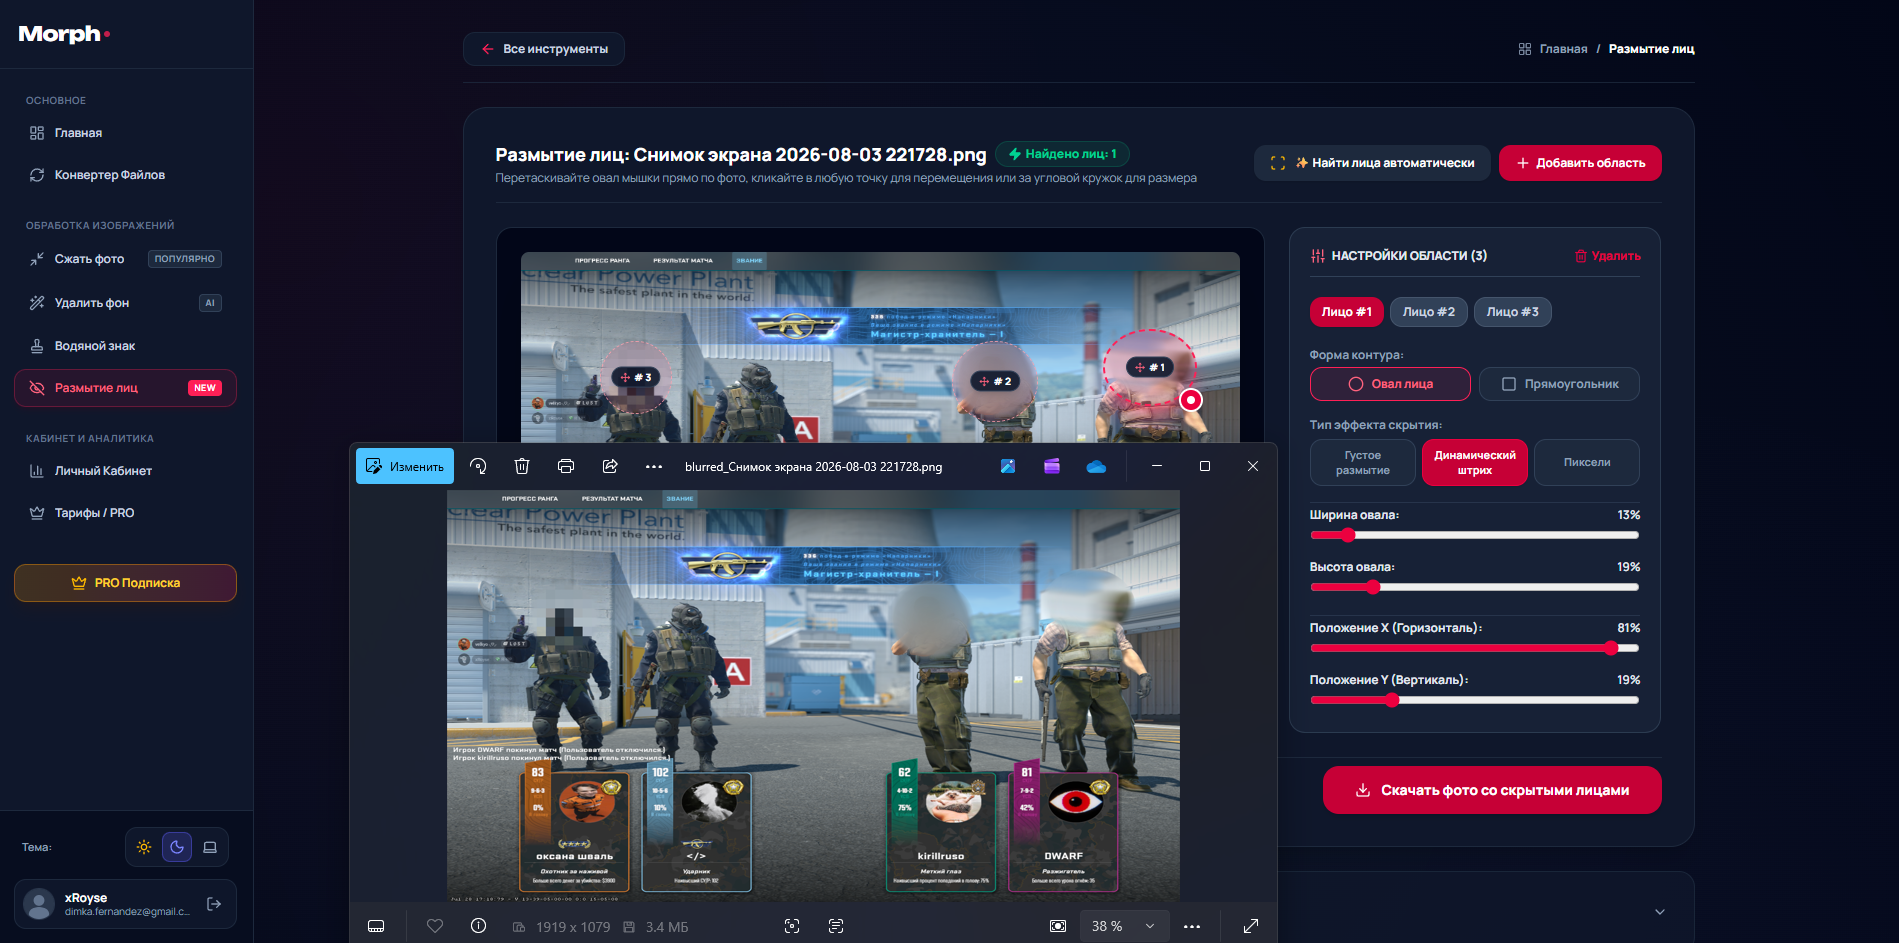
Task: Select the Динамический штрих effect
Action: click(1475, 462)
